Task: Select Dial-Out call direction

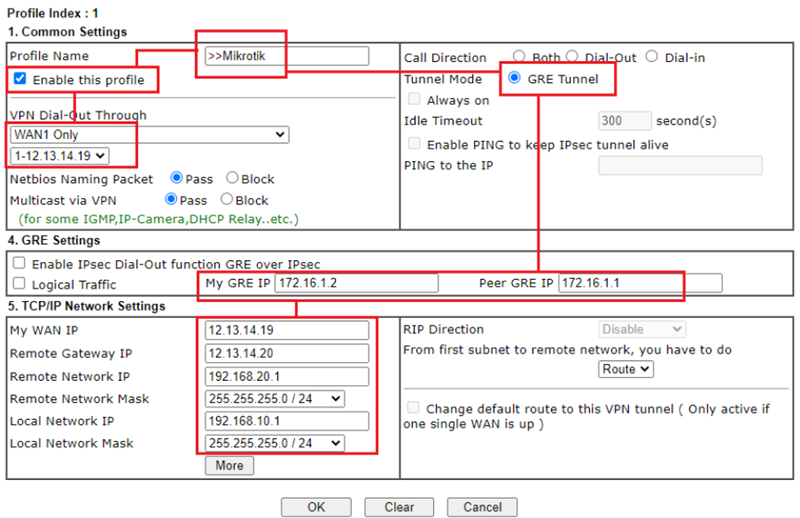Action: (572, 57)
